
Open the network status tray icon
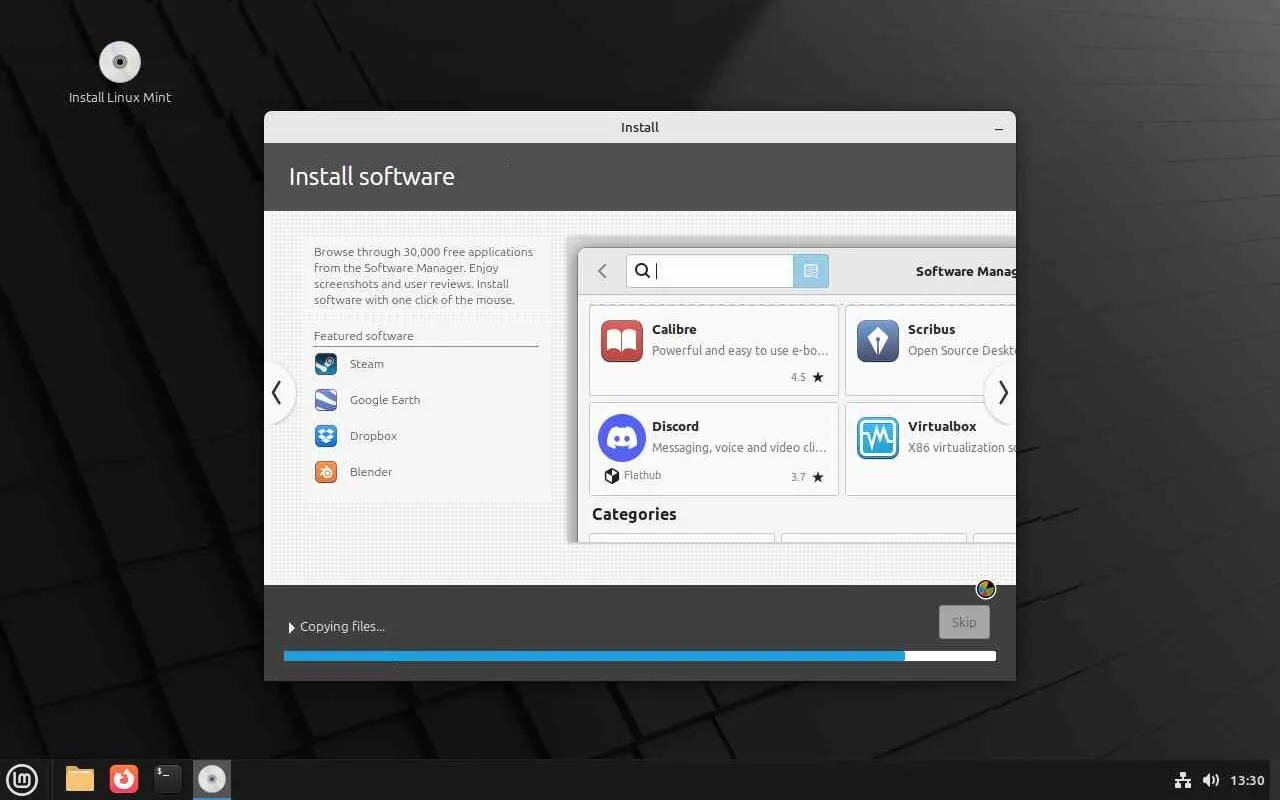click(x=1182, y=780)
